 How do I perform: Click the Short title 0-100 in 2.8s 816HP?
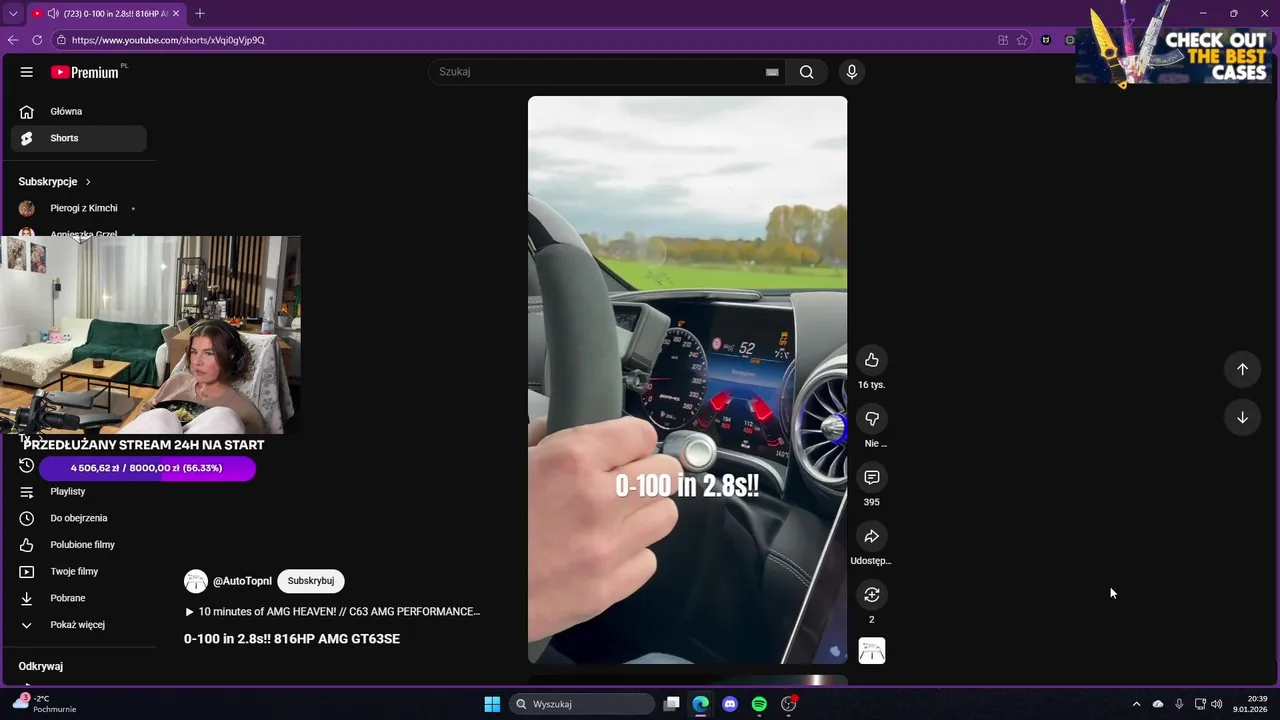tap(292, 639)
